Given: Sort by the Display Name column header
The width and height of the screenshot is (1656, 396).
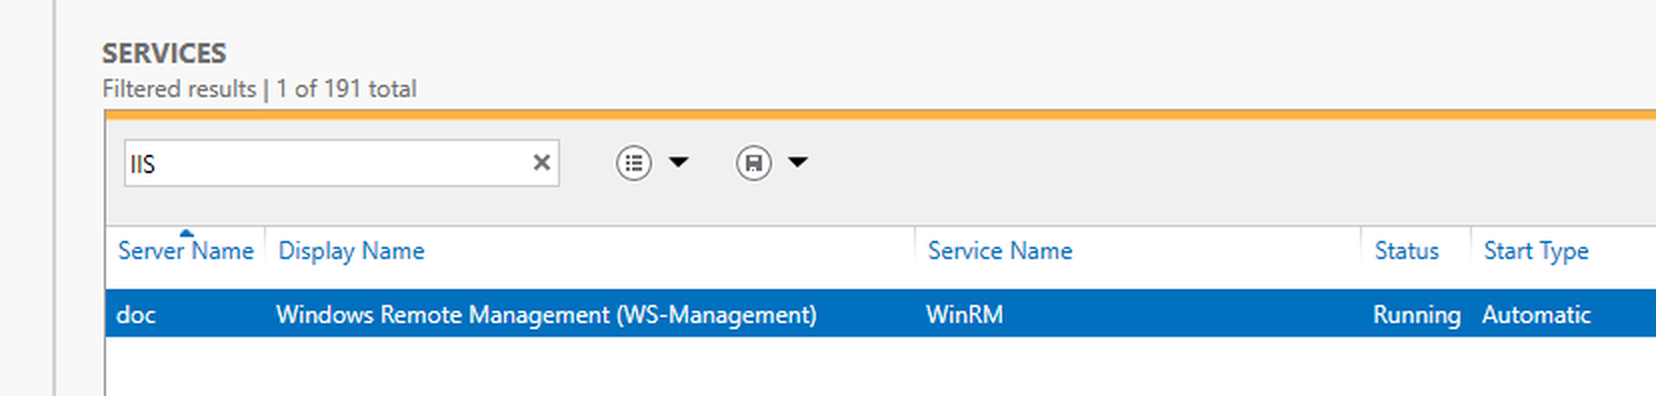Looking at the screenshot, I should pyautogui.click(x=351, y=251).
